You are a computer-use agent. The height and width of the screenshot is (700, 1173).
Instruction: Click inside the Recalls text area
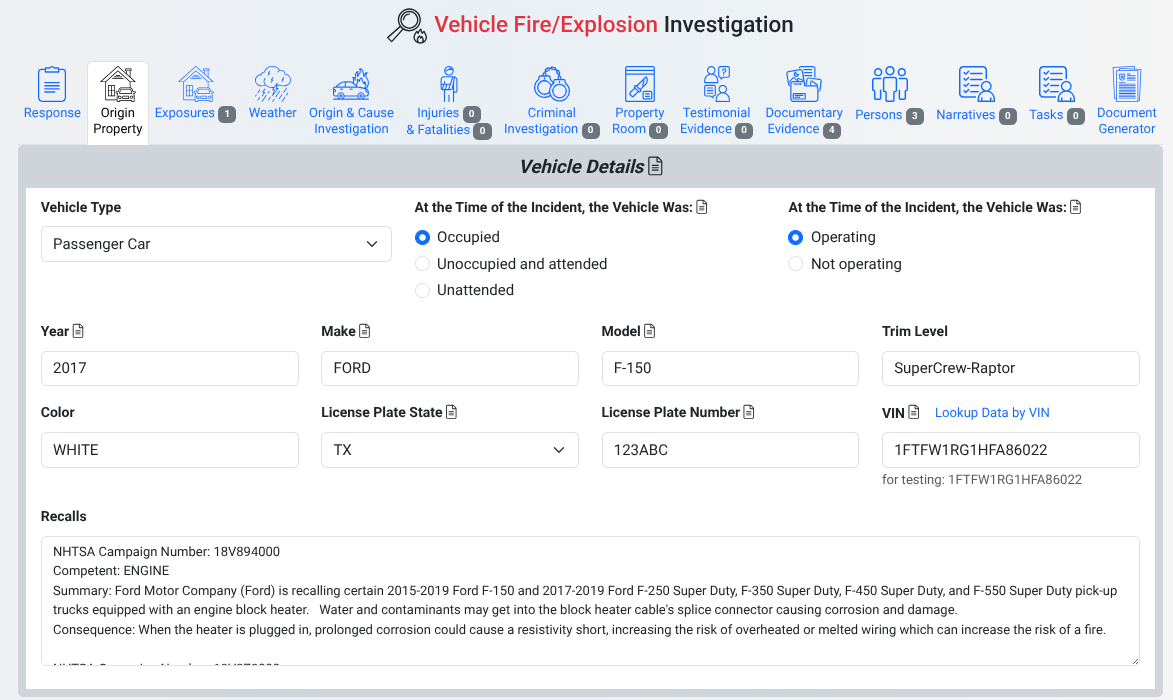click(x=590, y=600)
